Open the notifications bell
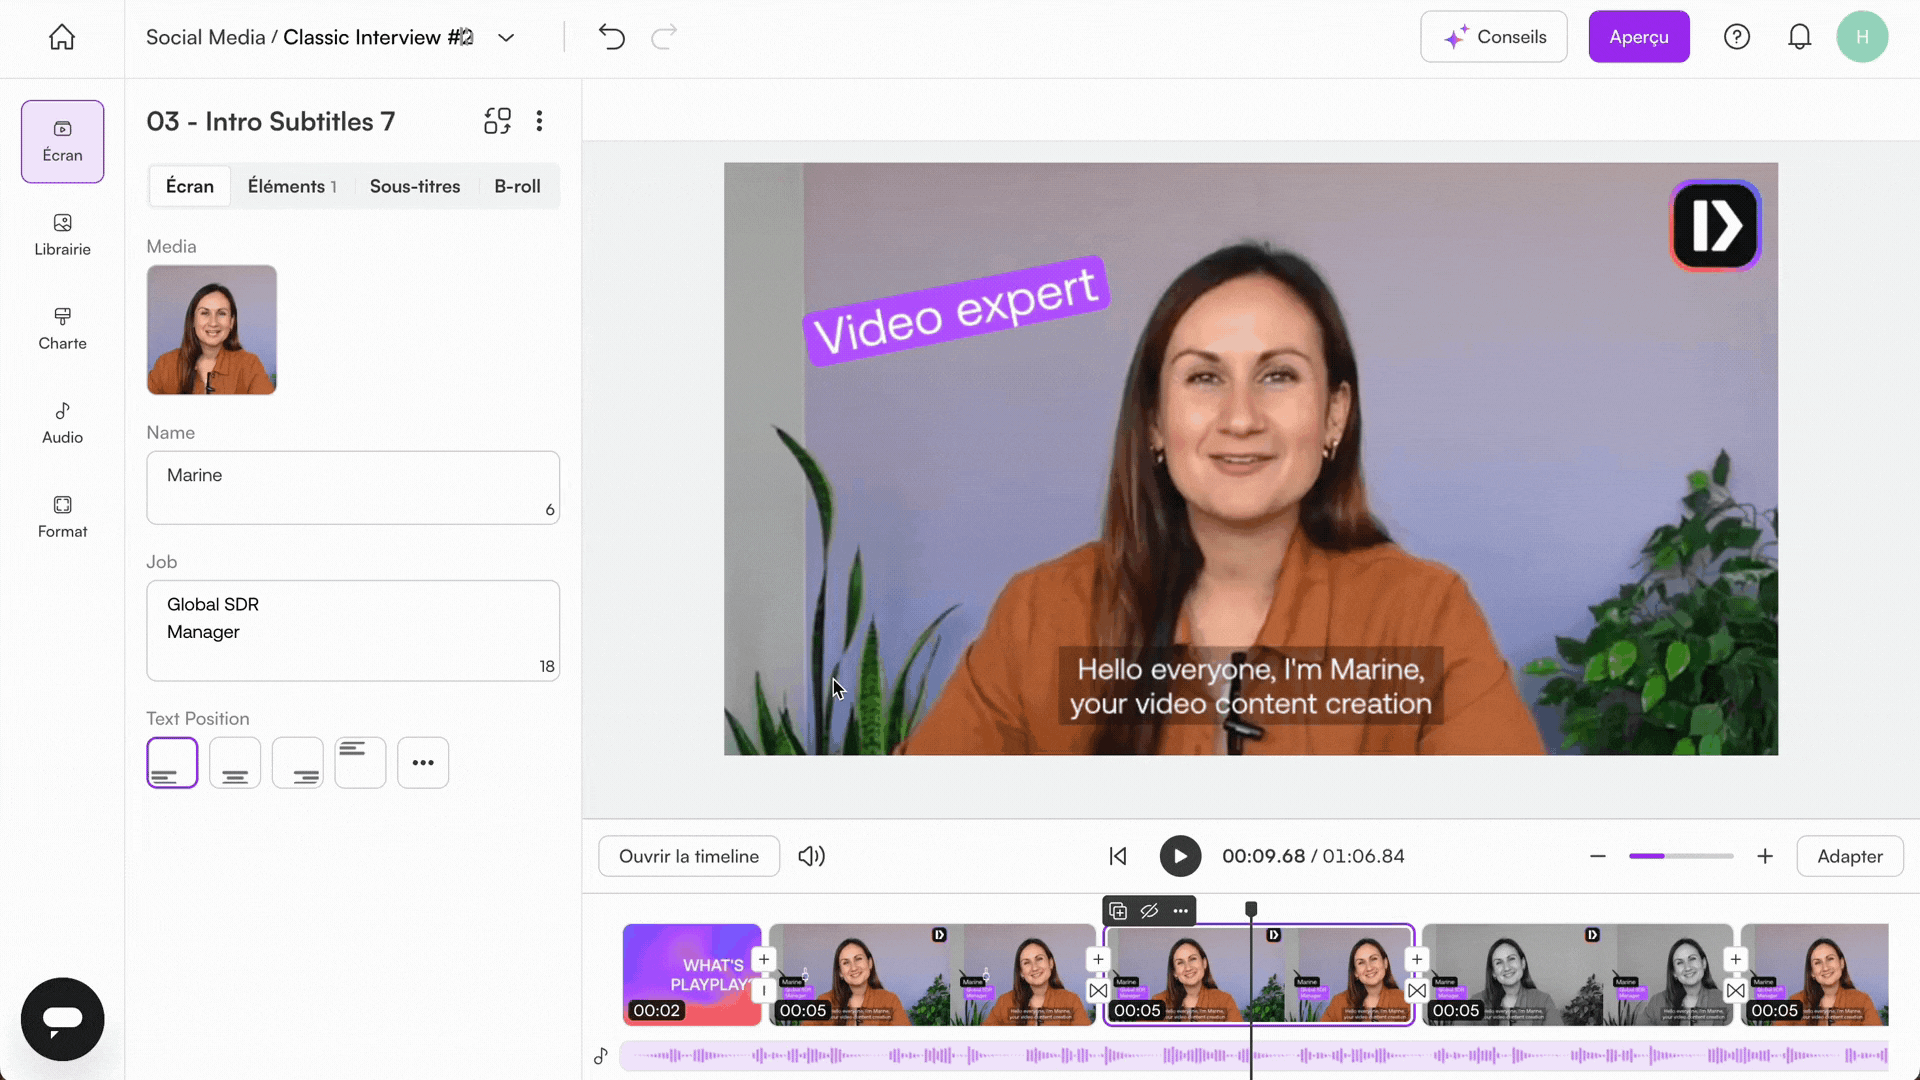1920x1080 pixels. [1799, 37]
